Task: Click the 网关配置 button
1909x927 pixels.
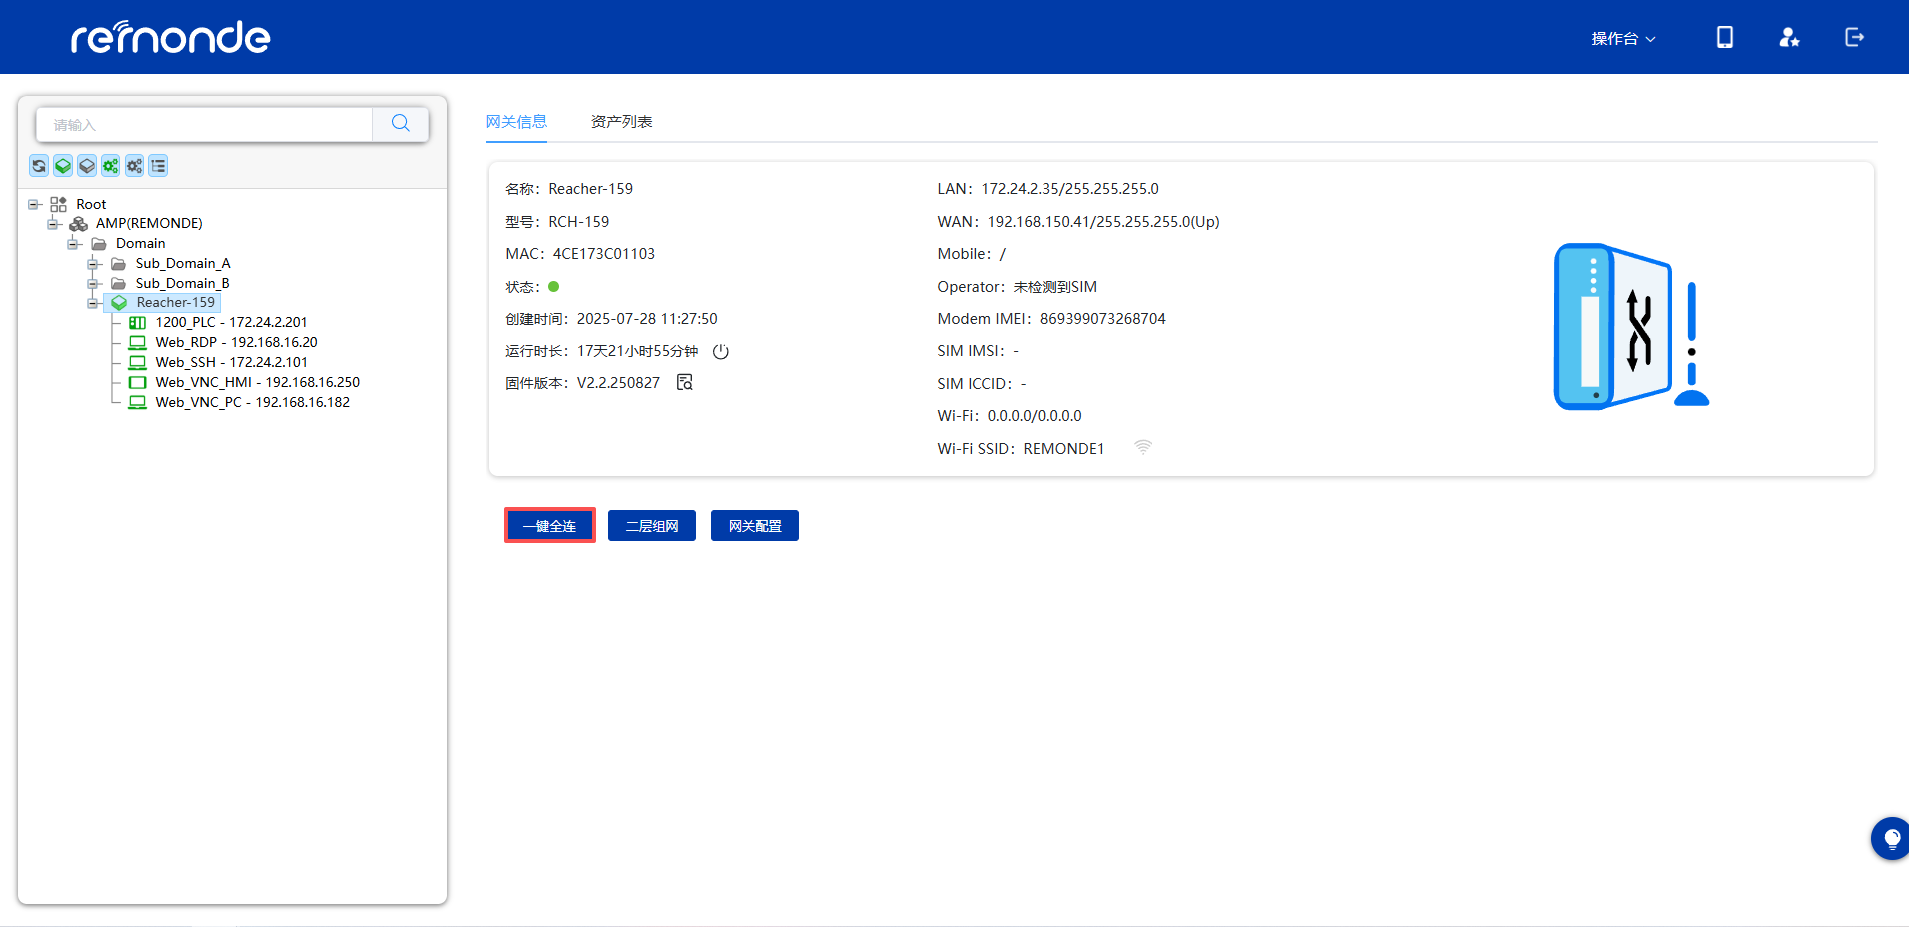Action: click(x=755, y=526)
